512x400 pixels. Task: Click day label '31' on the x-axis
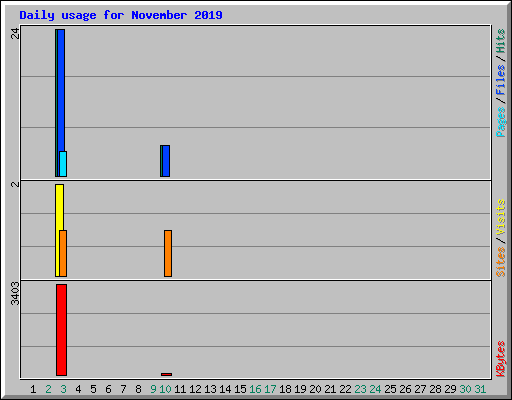coord(480,389)
